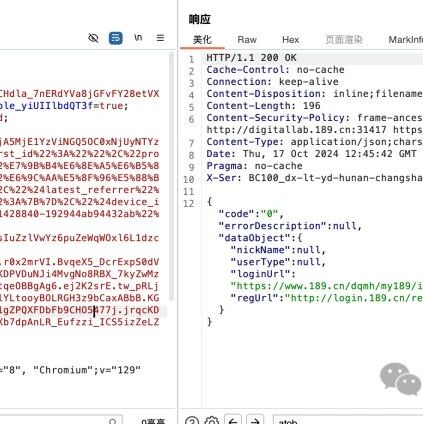Toggle the blue word-wrap icon
The image size is (423, 424).
pos(116,38)
